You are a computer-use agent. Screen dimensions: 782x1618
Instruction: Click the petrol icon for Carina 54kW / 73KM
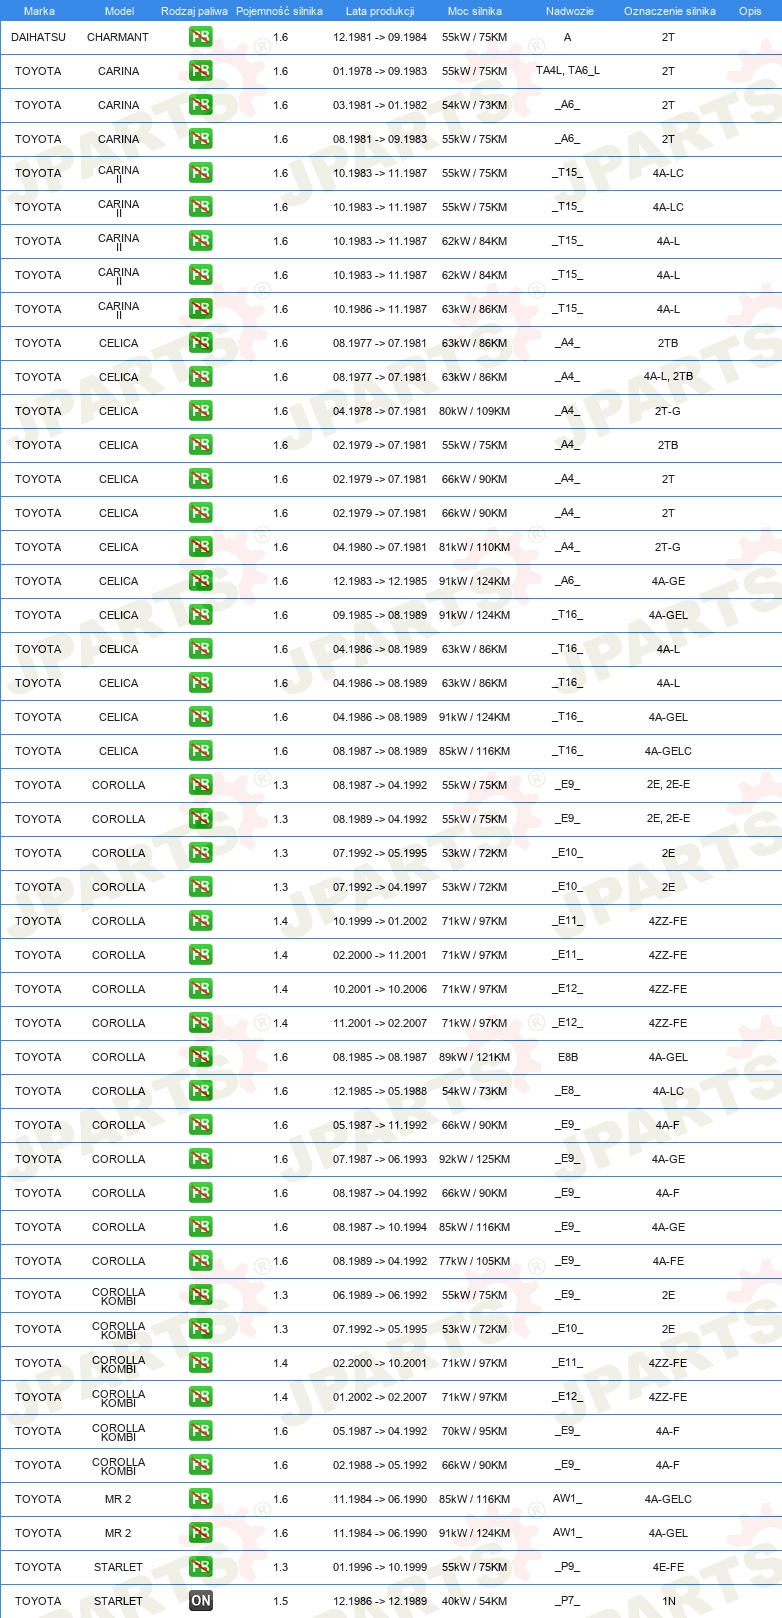(x=200, y=105)
